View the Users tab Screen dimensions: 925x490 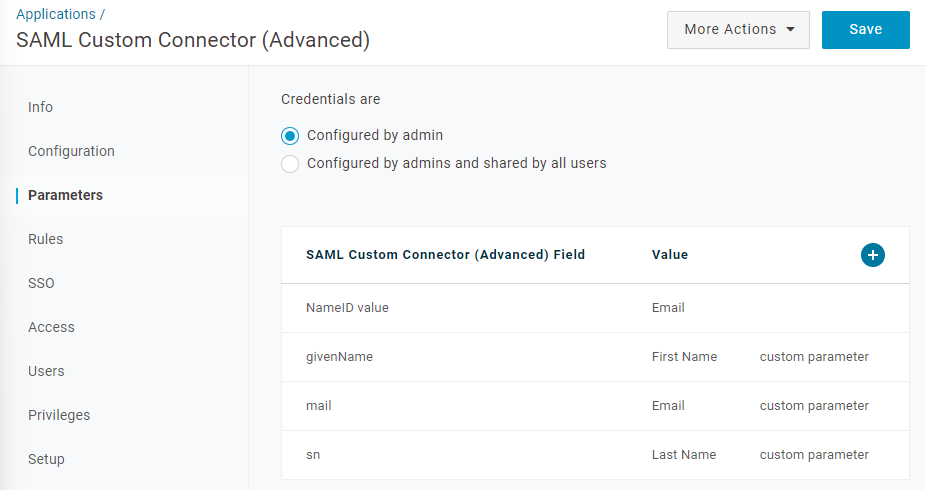46,371
